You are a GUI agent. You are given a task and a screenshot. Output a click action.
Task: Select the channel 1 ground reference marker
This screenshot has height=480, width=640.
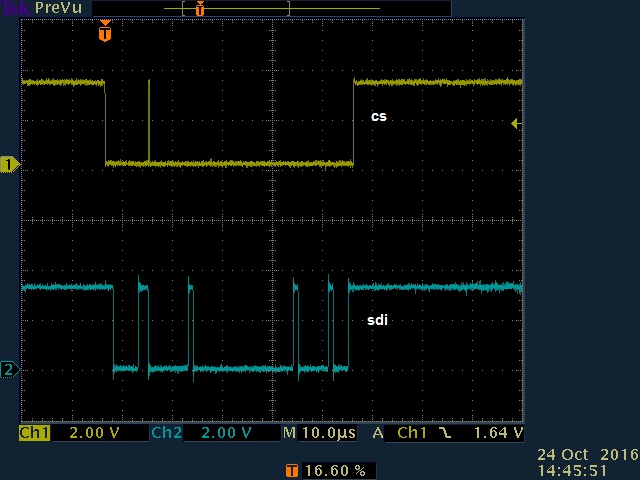9,164
